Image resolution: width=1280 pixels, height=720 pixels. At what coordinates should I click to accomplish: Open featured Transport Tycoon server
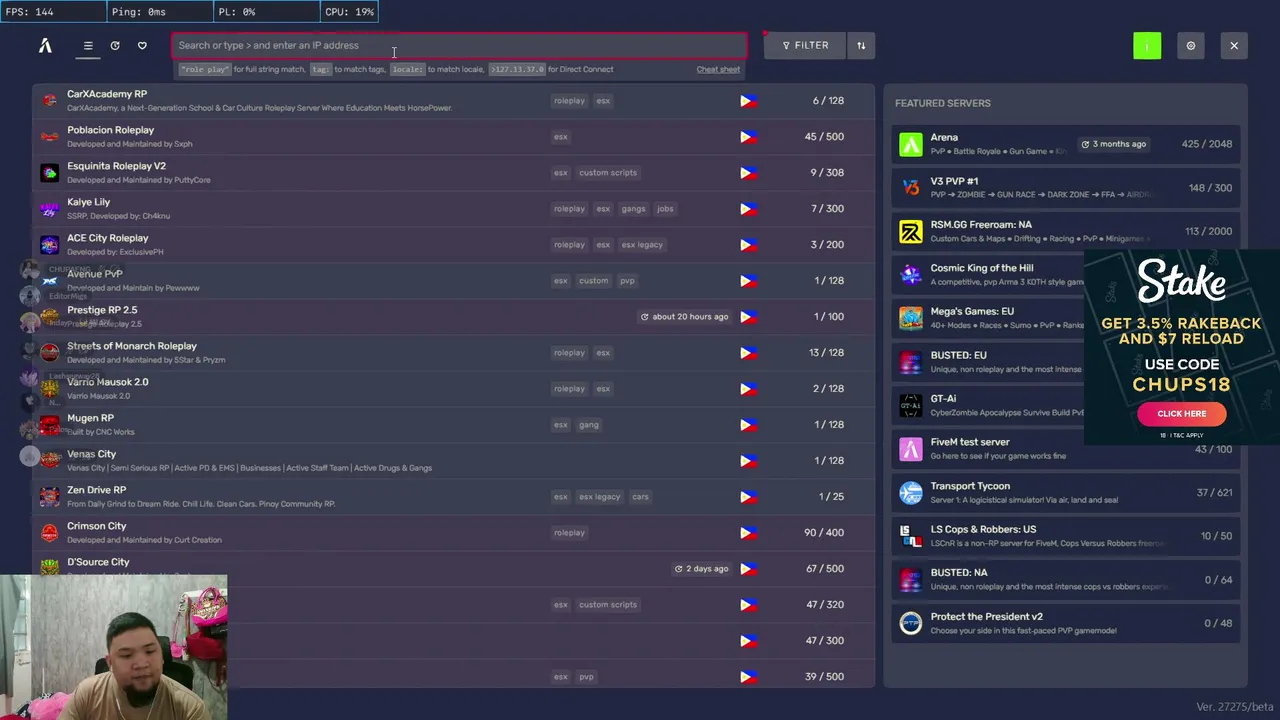tap(1066, 492)
